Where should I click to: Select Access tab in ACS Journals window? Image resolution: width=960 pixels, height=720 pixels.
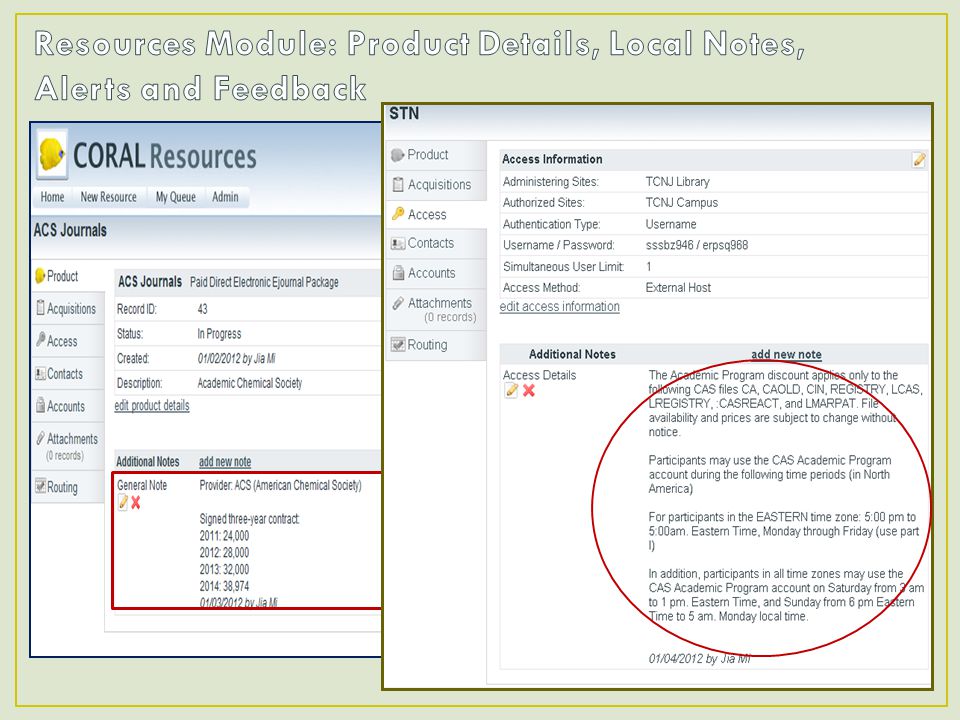(68, 341)
